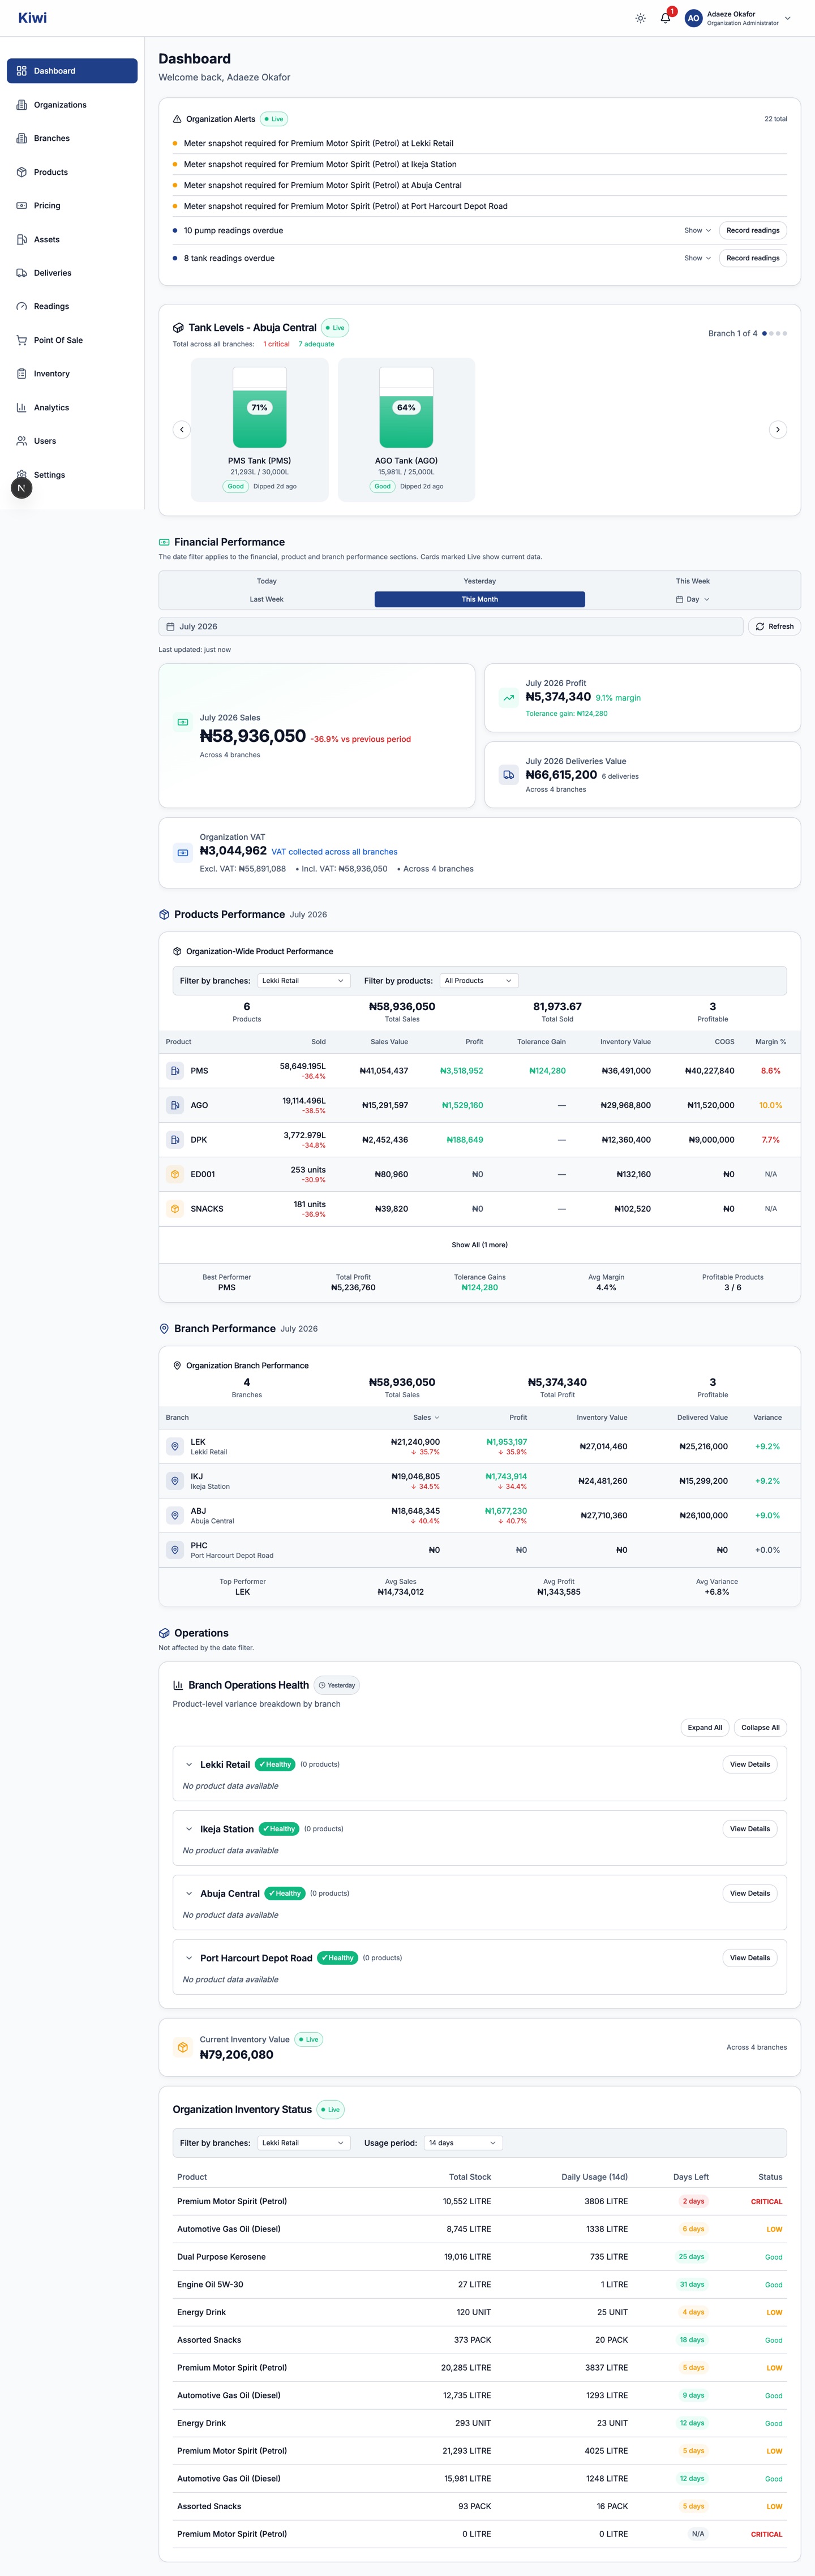The width and height of the screenshot is (815, 2576).
Task: Click Settings in the sidebar
Action: tap(72, 475)
